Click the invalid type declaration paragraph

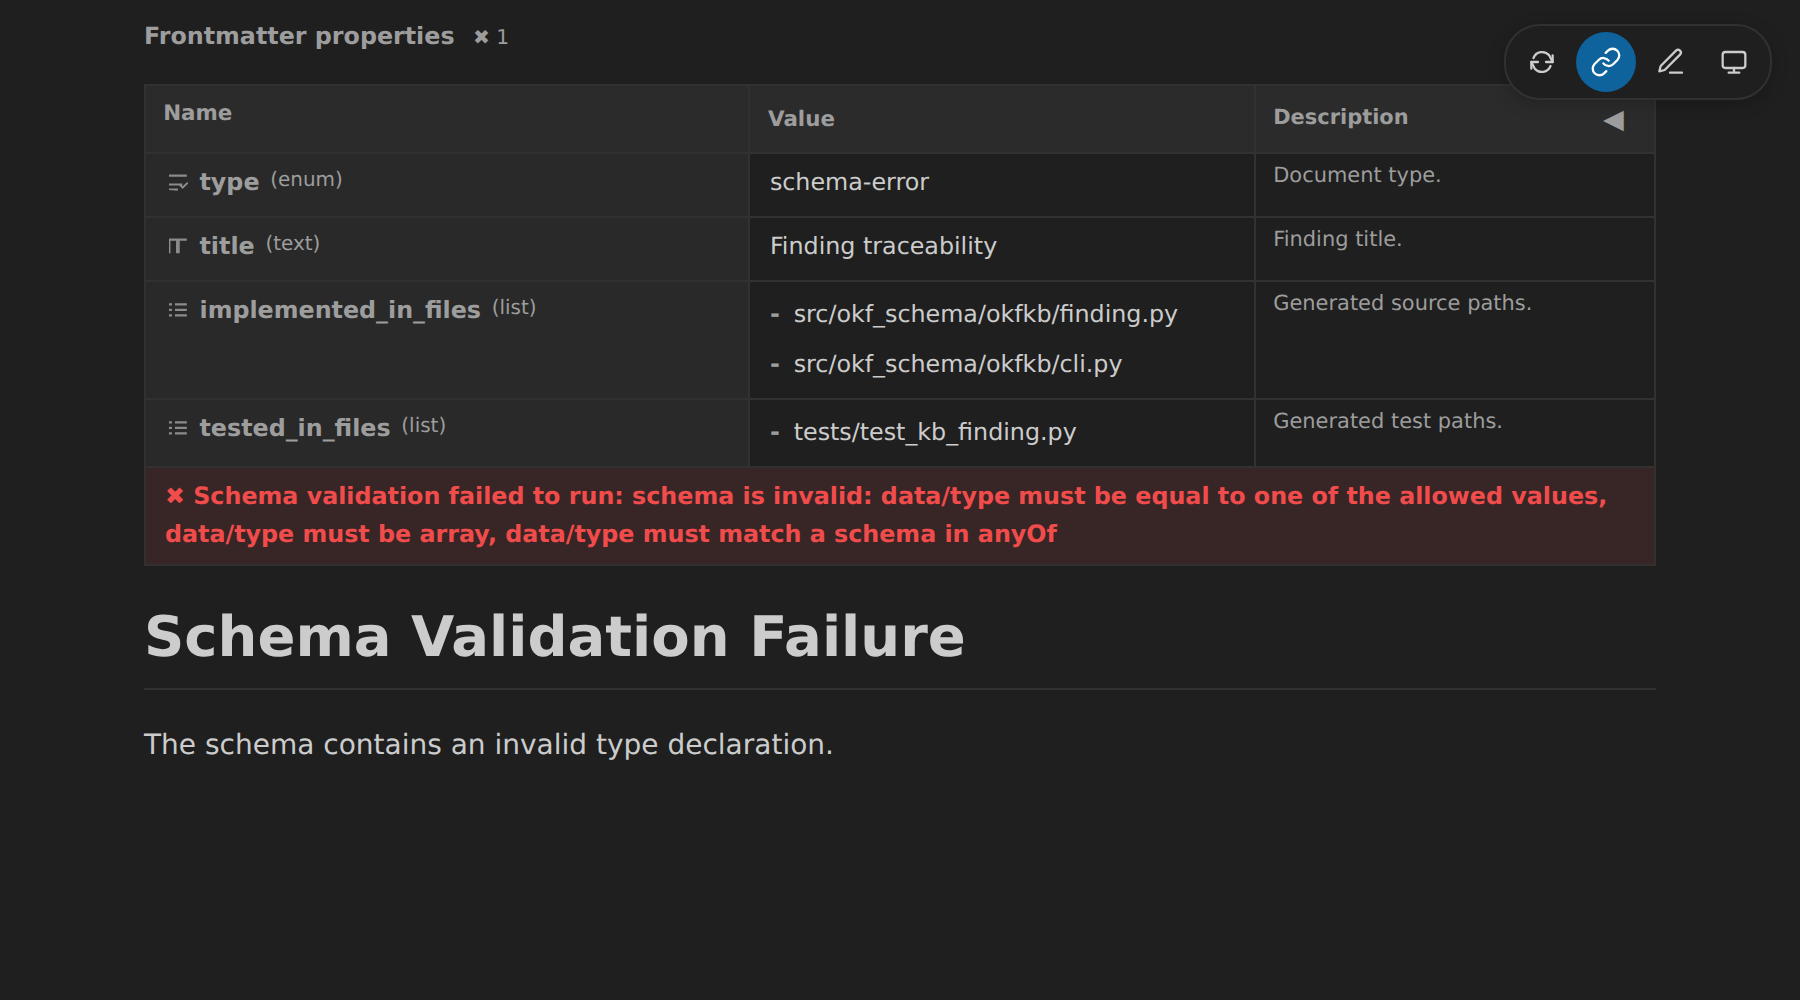tap(488, 745)
